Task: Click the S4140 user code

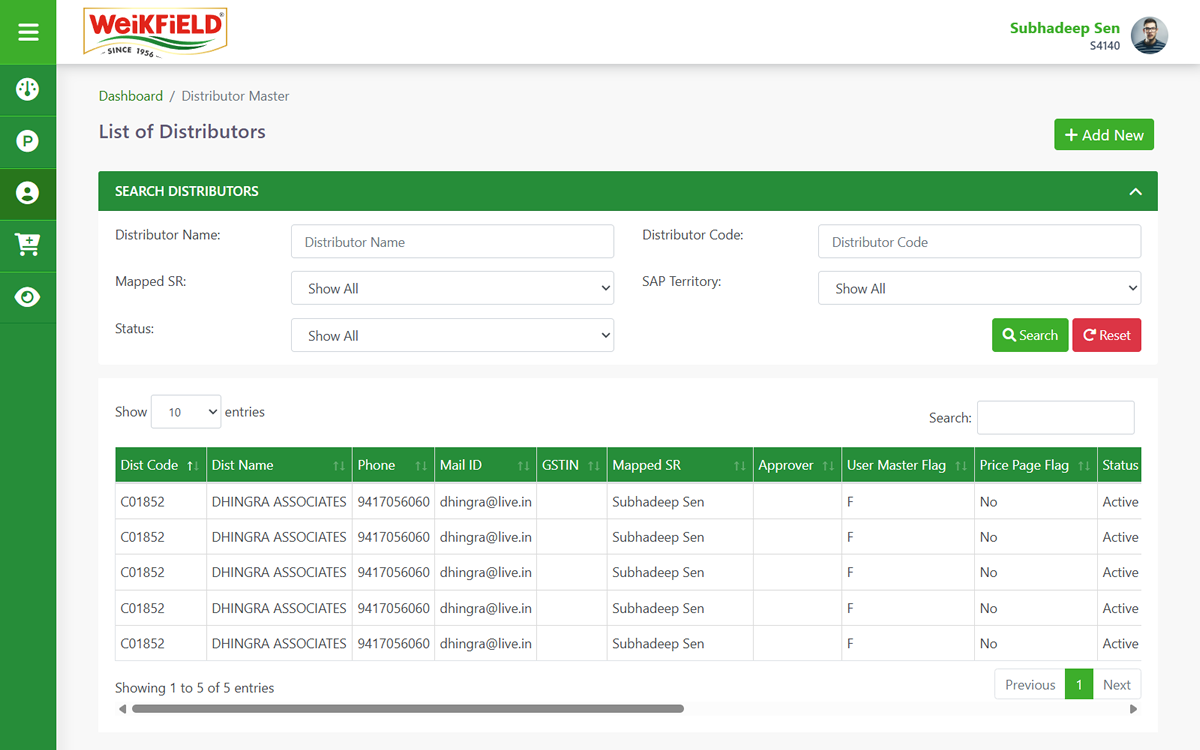Action: [1105, 46]
